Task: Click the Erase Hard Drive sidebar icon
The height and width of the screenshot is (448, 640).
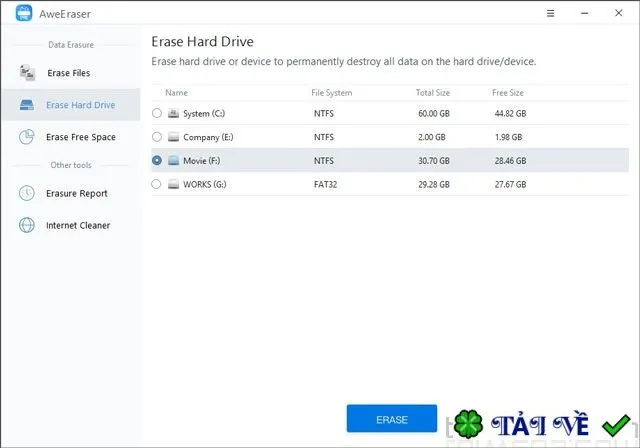Action: point(27,105)
